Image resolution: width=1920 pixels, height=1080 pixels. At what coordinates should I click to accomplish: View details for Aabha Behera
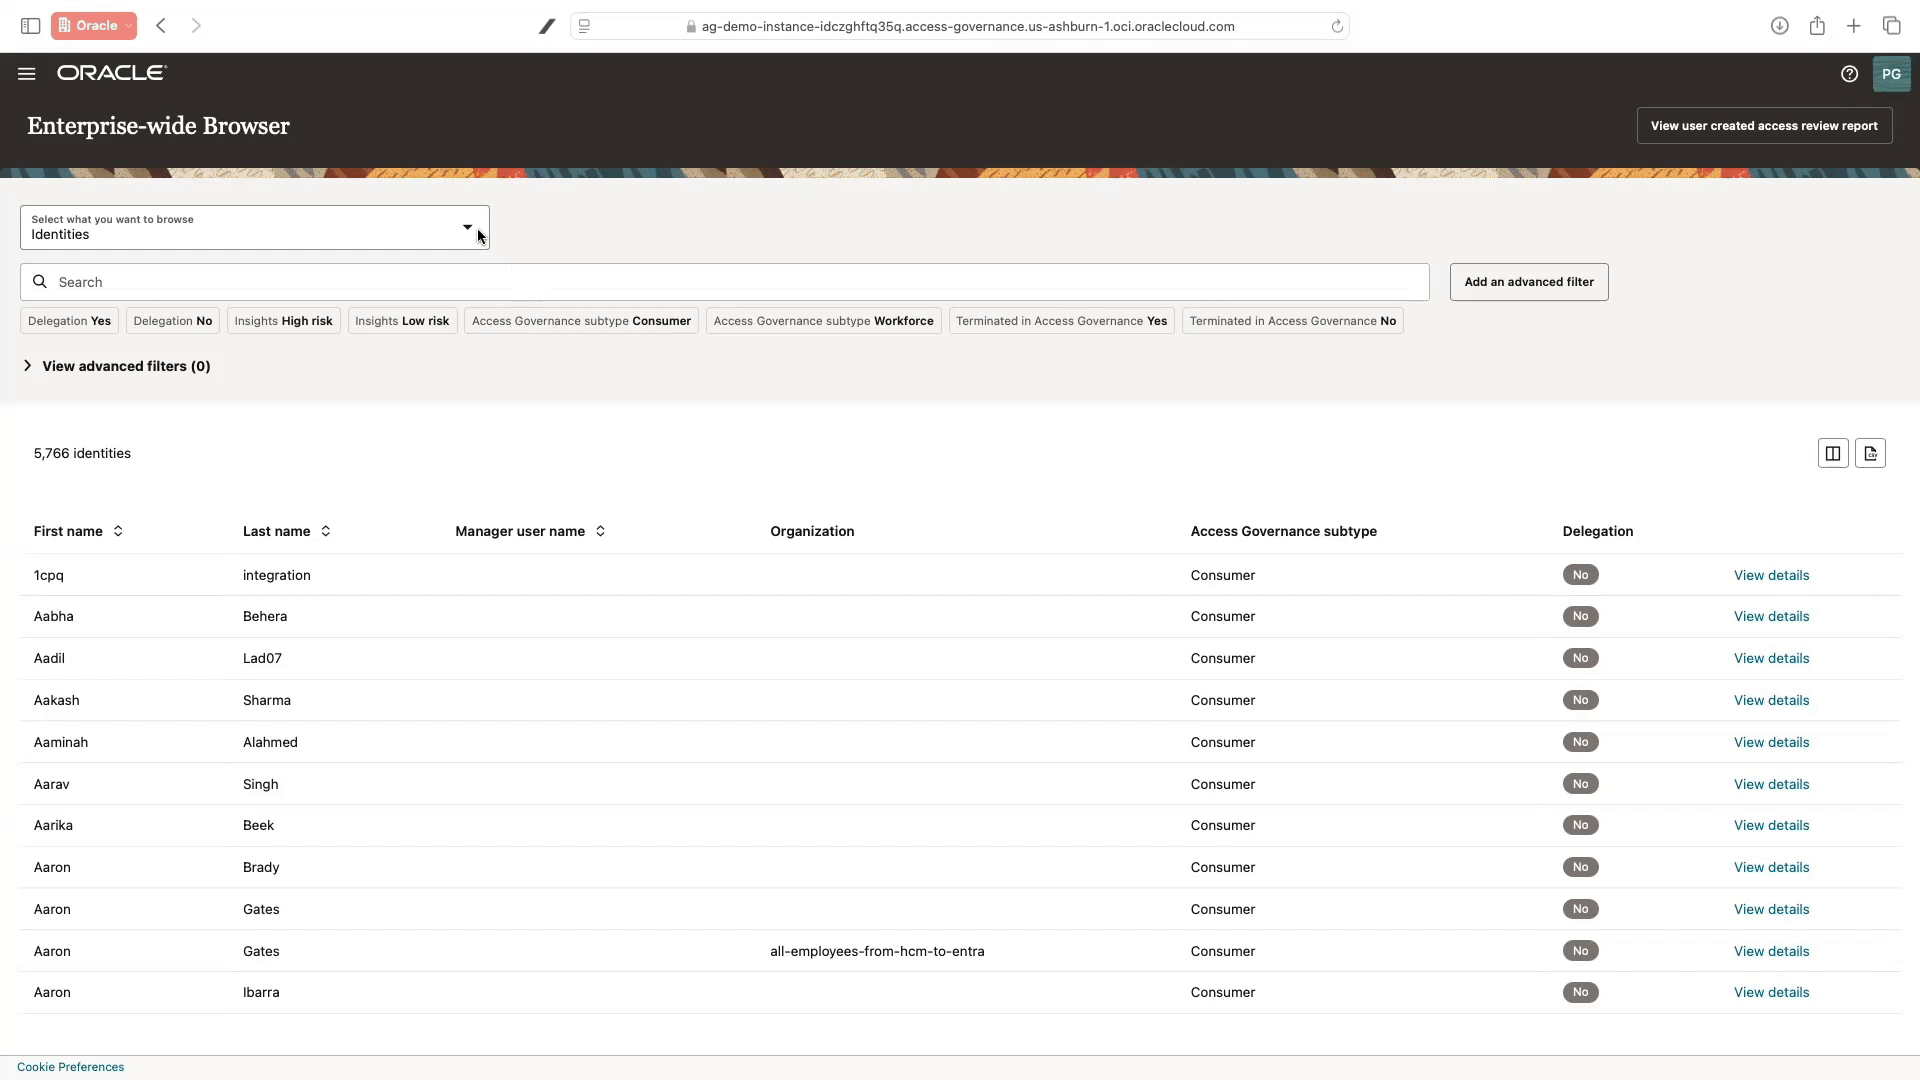pyautogui.click(x=1771, y=616)
